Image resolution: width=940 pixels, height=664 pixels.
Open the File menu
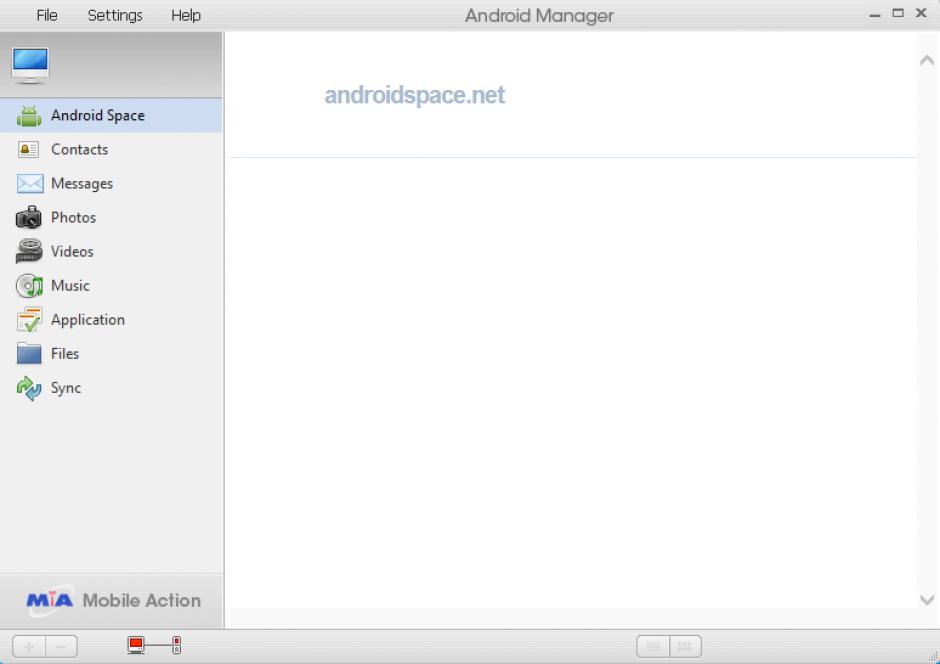[x=47, y=15]
